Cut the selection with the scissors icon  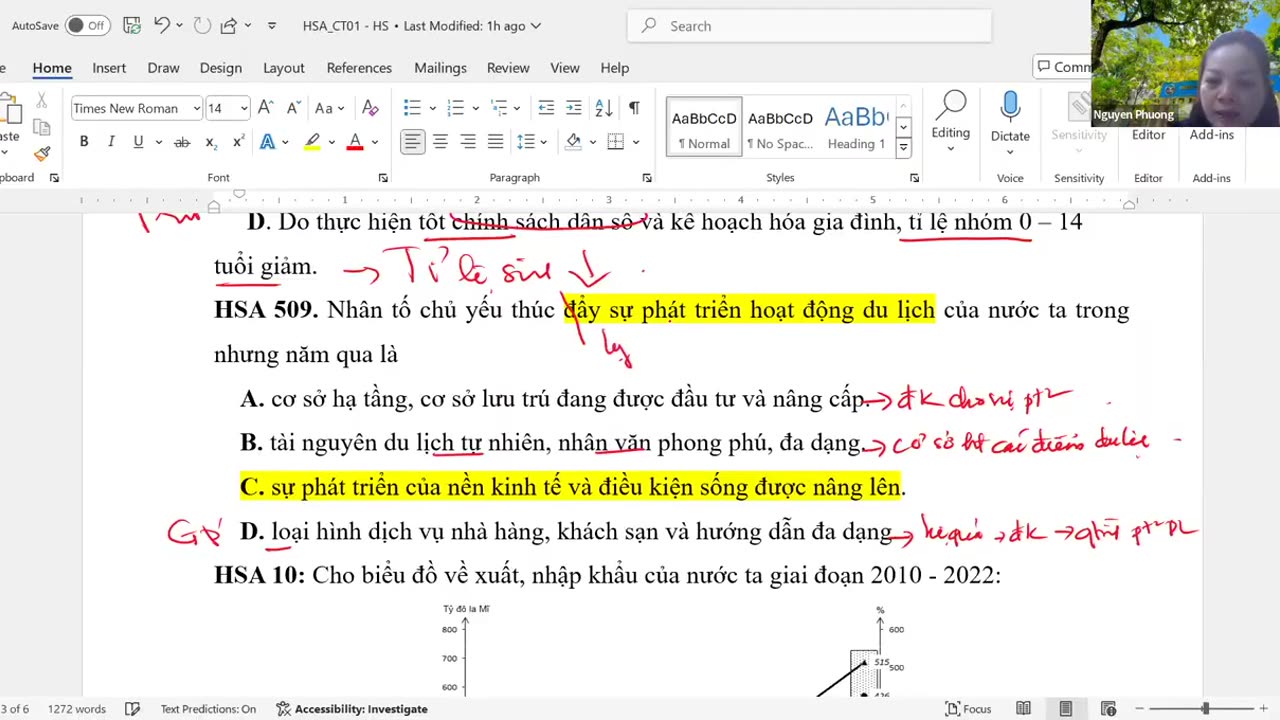[41, 101]
